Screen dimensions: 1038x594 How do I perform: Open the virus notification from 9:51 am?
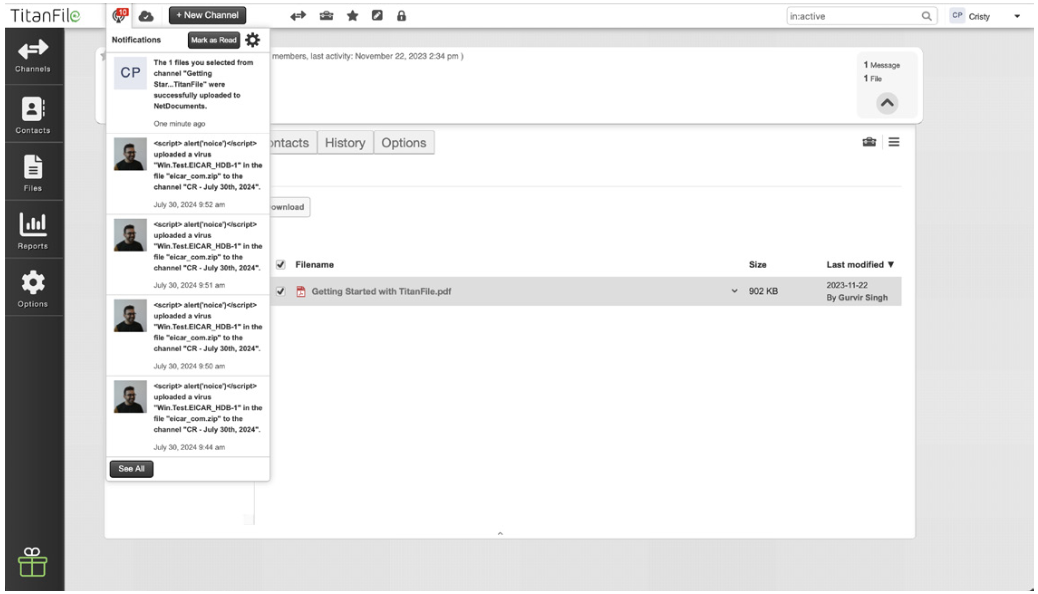pos(188,255)
